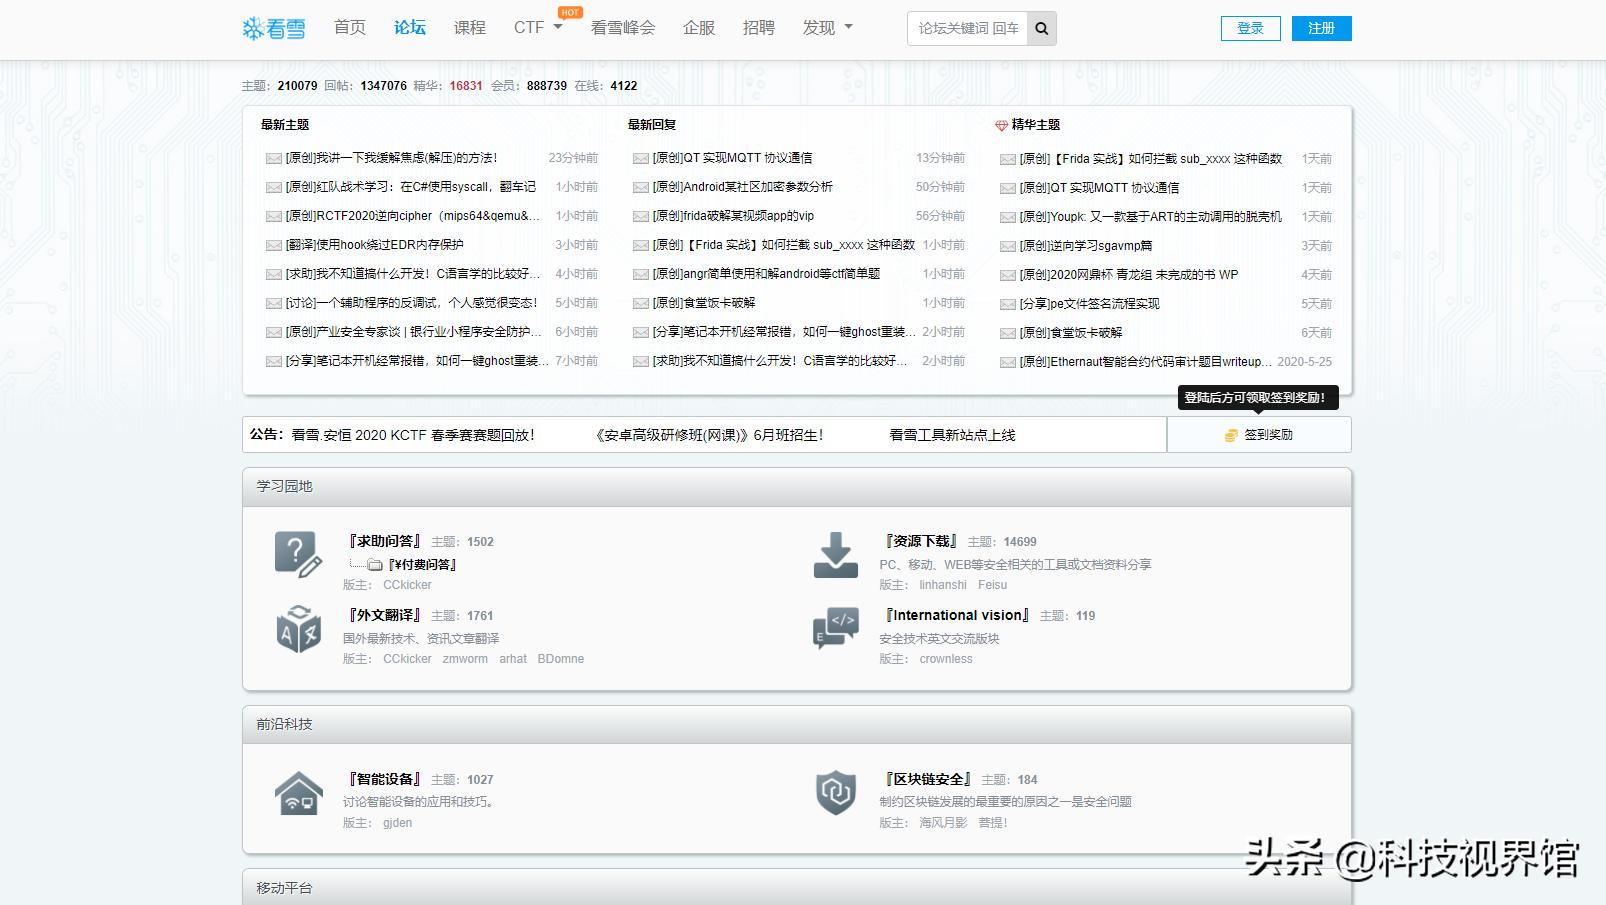The width and height of the screenshot is (1606, 905).
Task: Click the 注册 register button
Action: coord(1321,28)
